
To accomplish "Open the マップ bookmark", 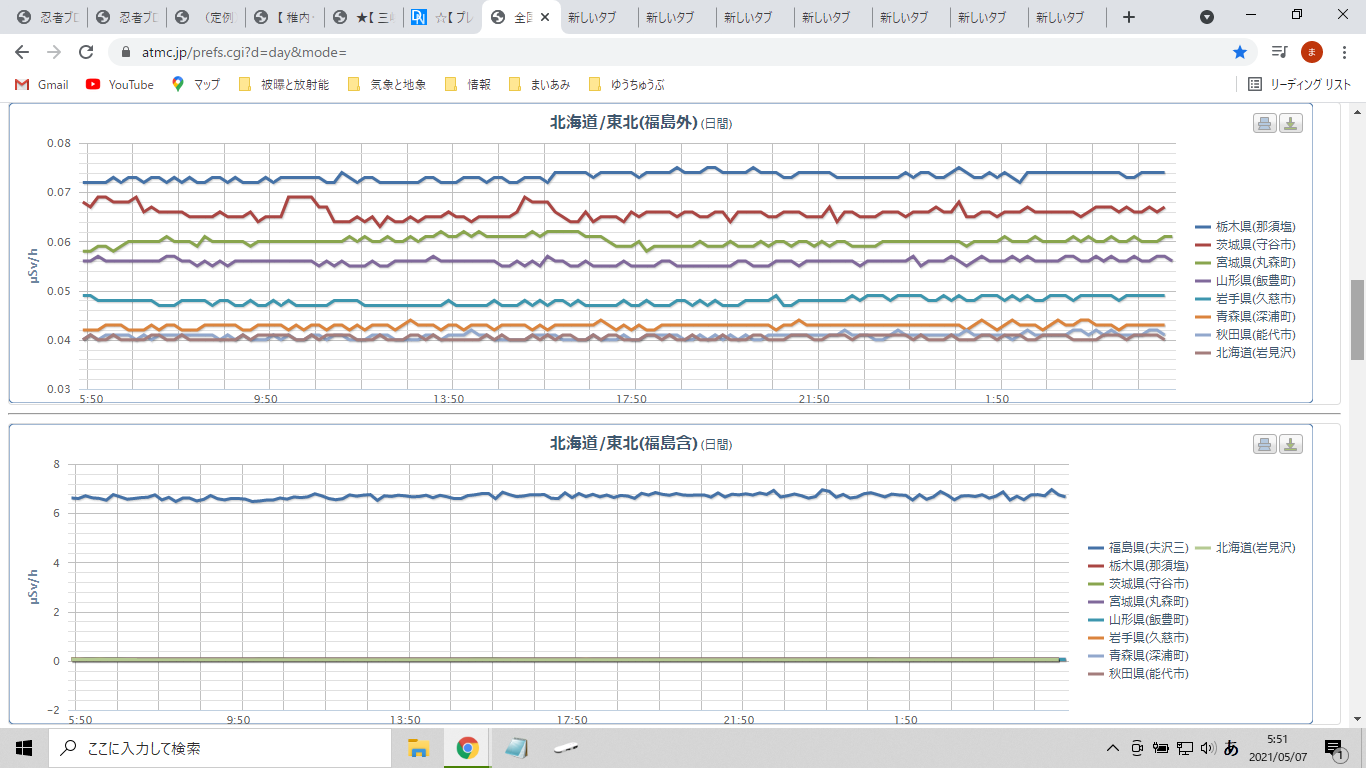I will [x=196, y=85].
